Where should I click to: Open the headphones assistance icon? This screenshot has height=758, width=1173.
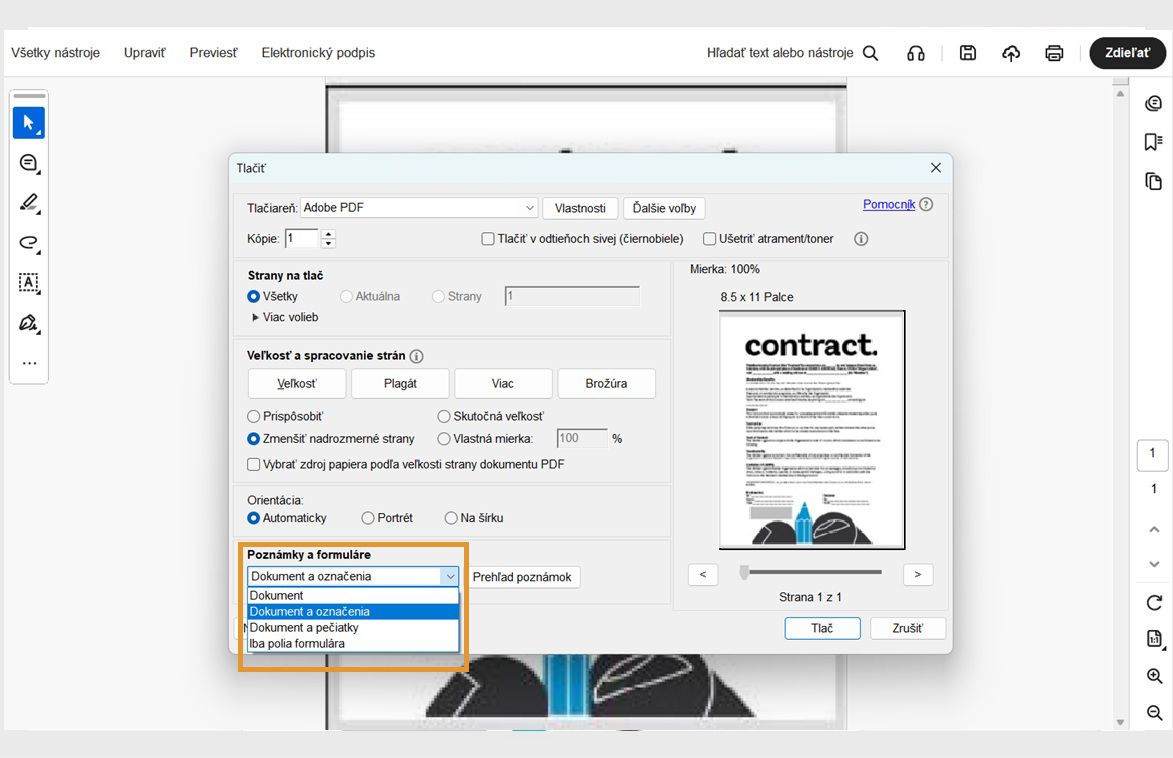[916, 53]
